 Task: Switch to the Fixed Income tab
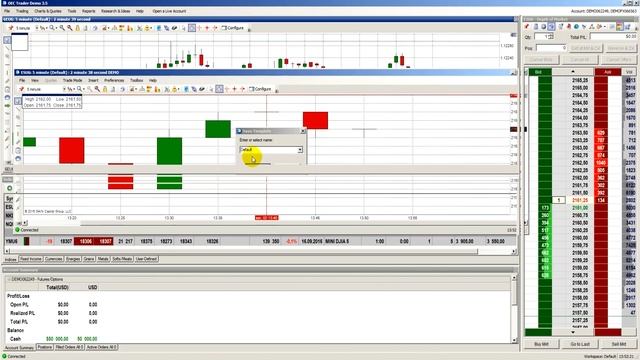click(x=31, y=259)
